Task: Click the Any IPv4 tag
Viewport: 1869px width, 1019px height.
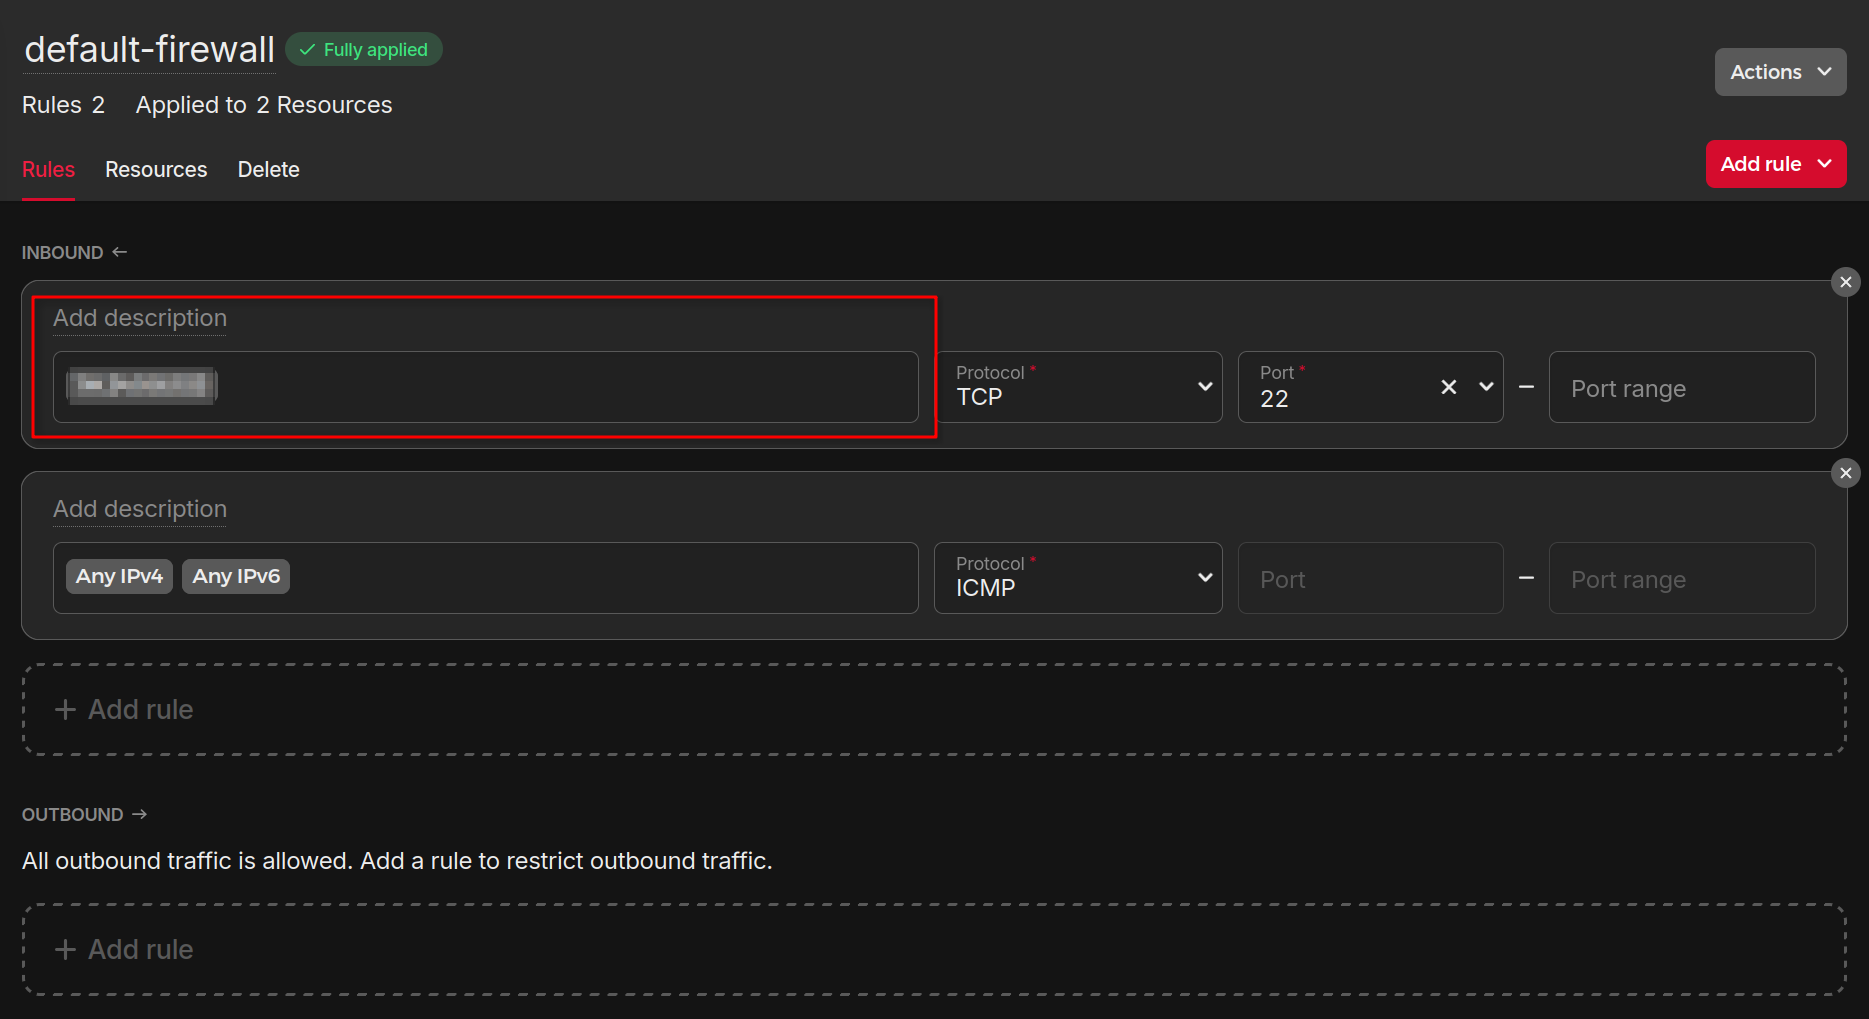Action: pos(119,576)
